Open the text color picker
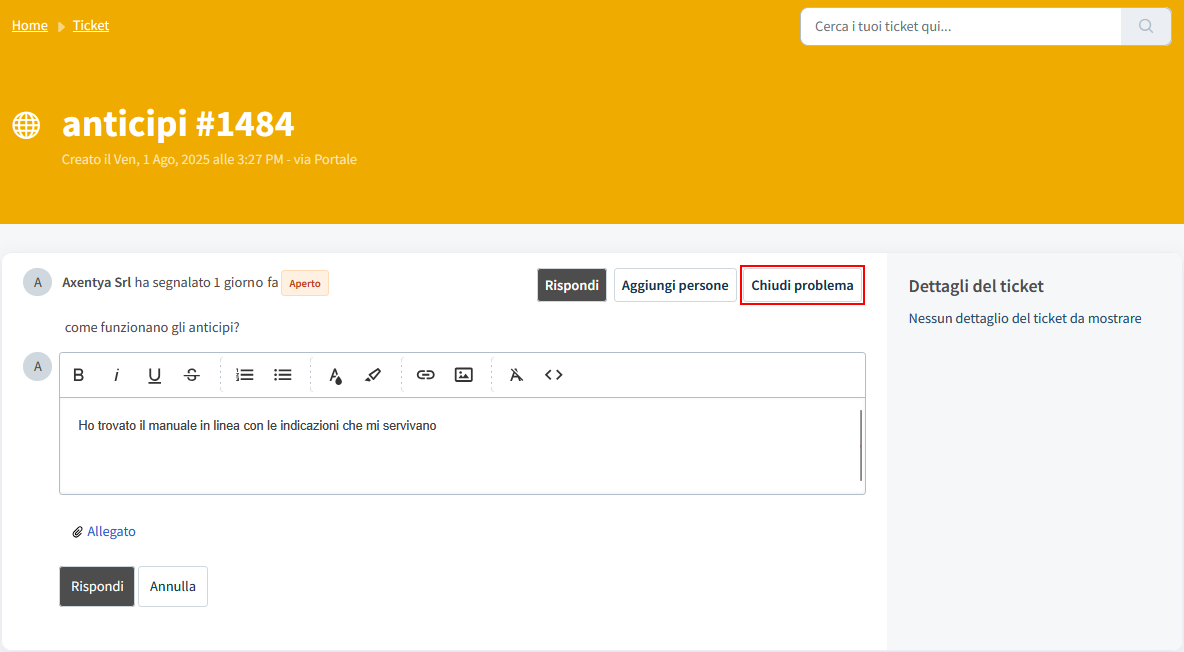 (336, 375)
